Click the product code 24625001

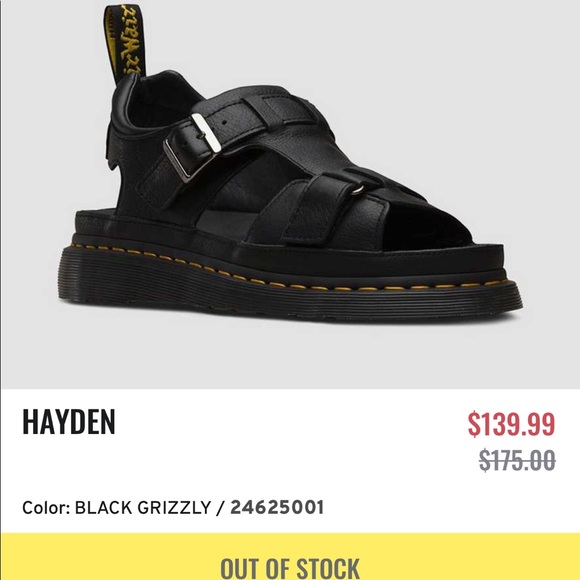click(277, 507)
